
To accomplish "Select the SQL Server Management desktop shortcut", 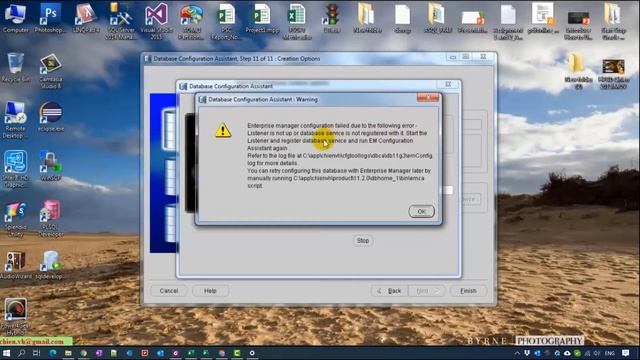I will click(x=120, y=21).
